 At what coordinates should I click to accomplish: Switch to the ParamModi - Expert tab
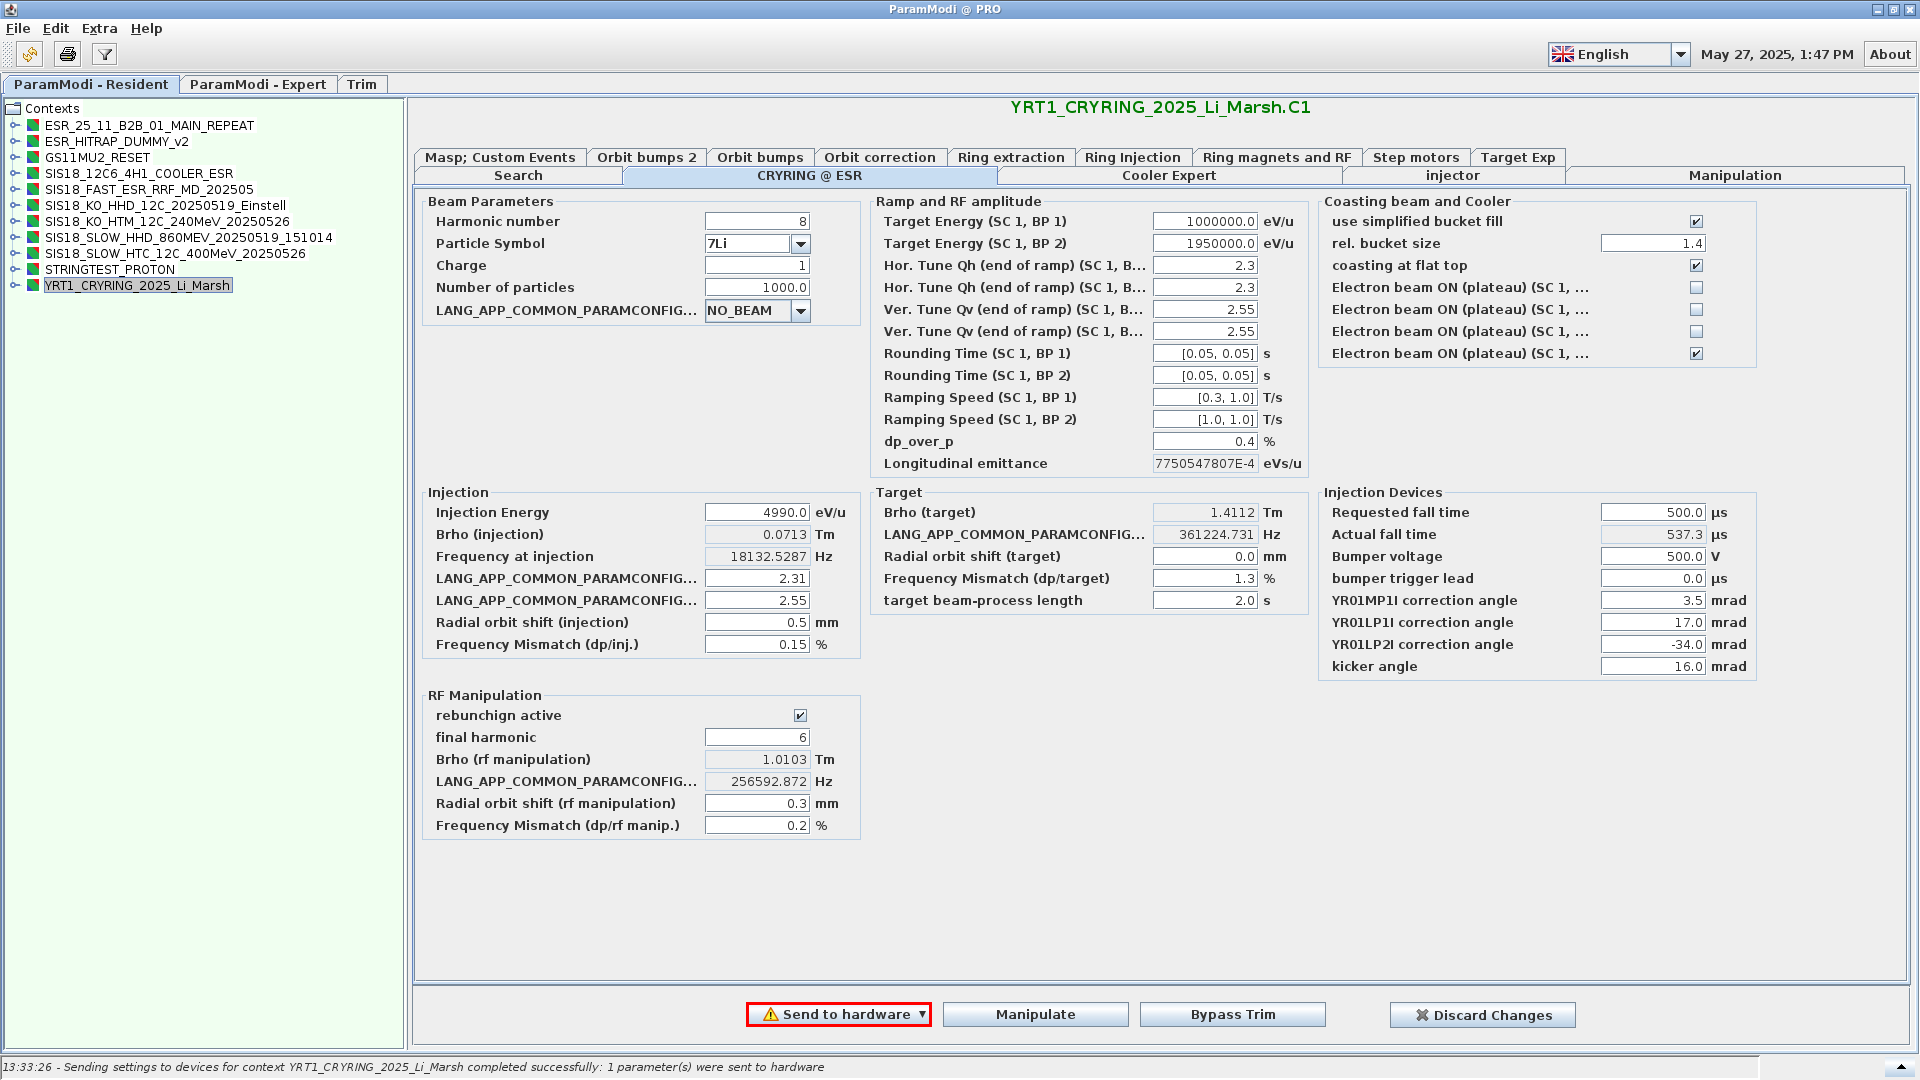257,84
